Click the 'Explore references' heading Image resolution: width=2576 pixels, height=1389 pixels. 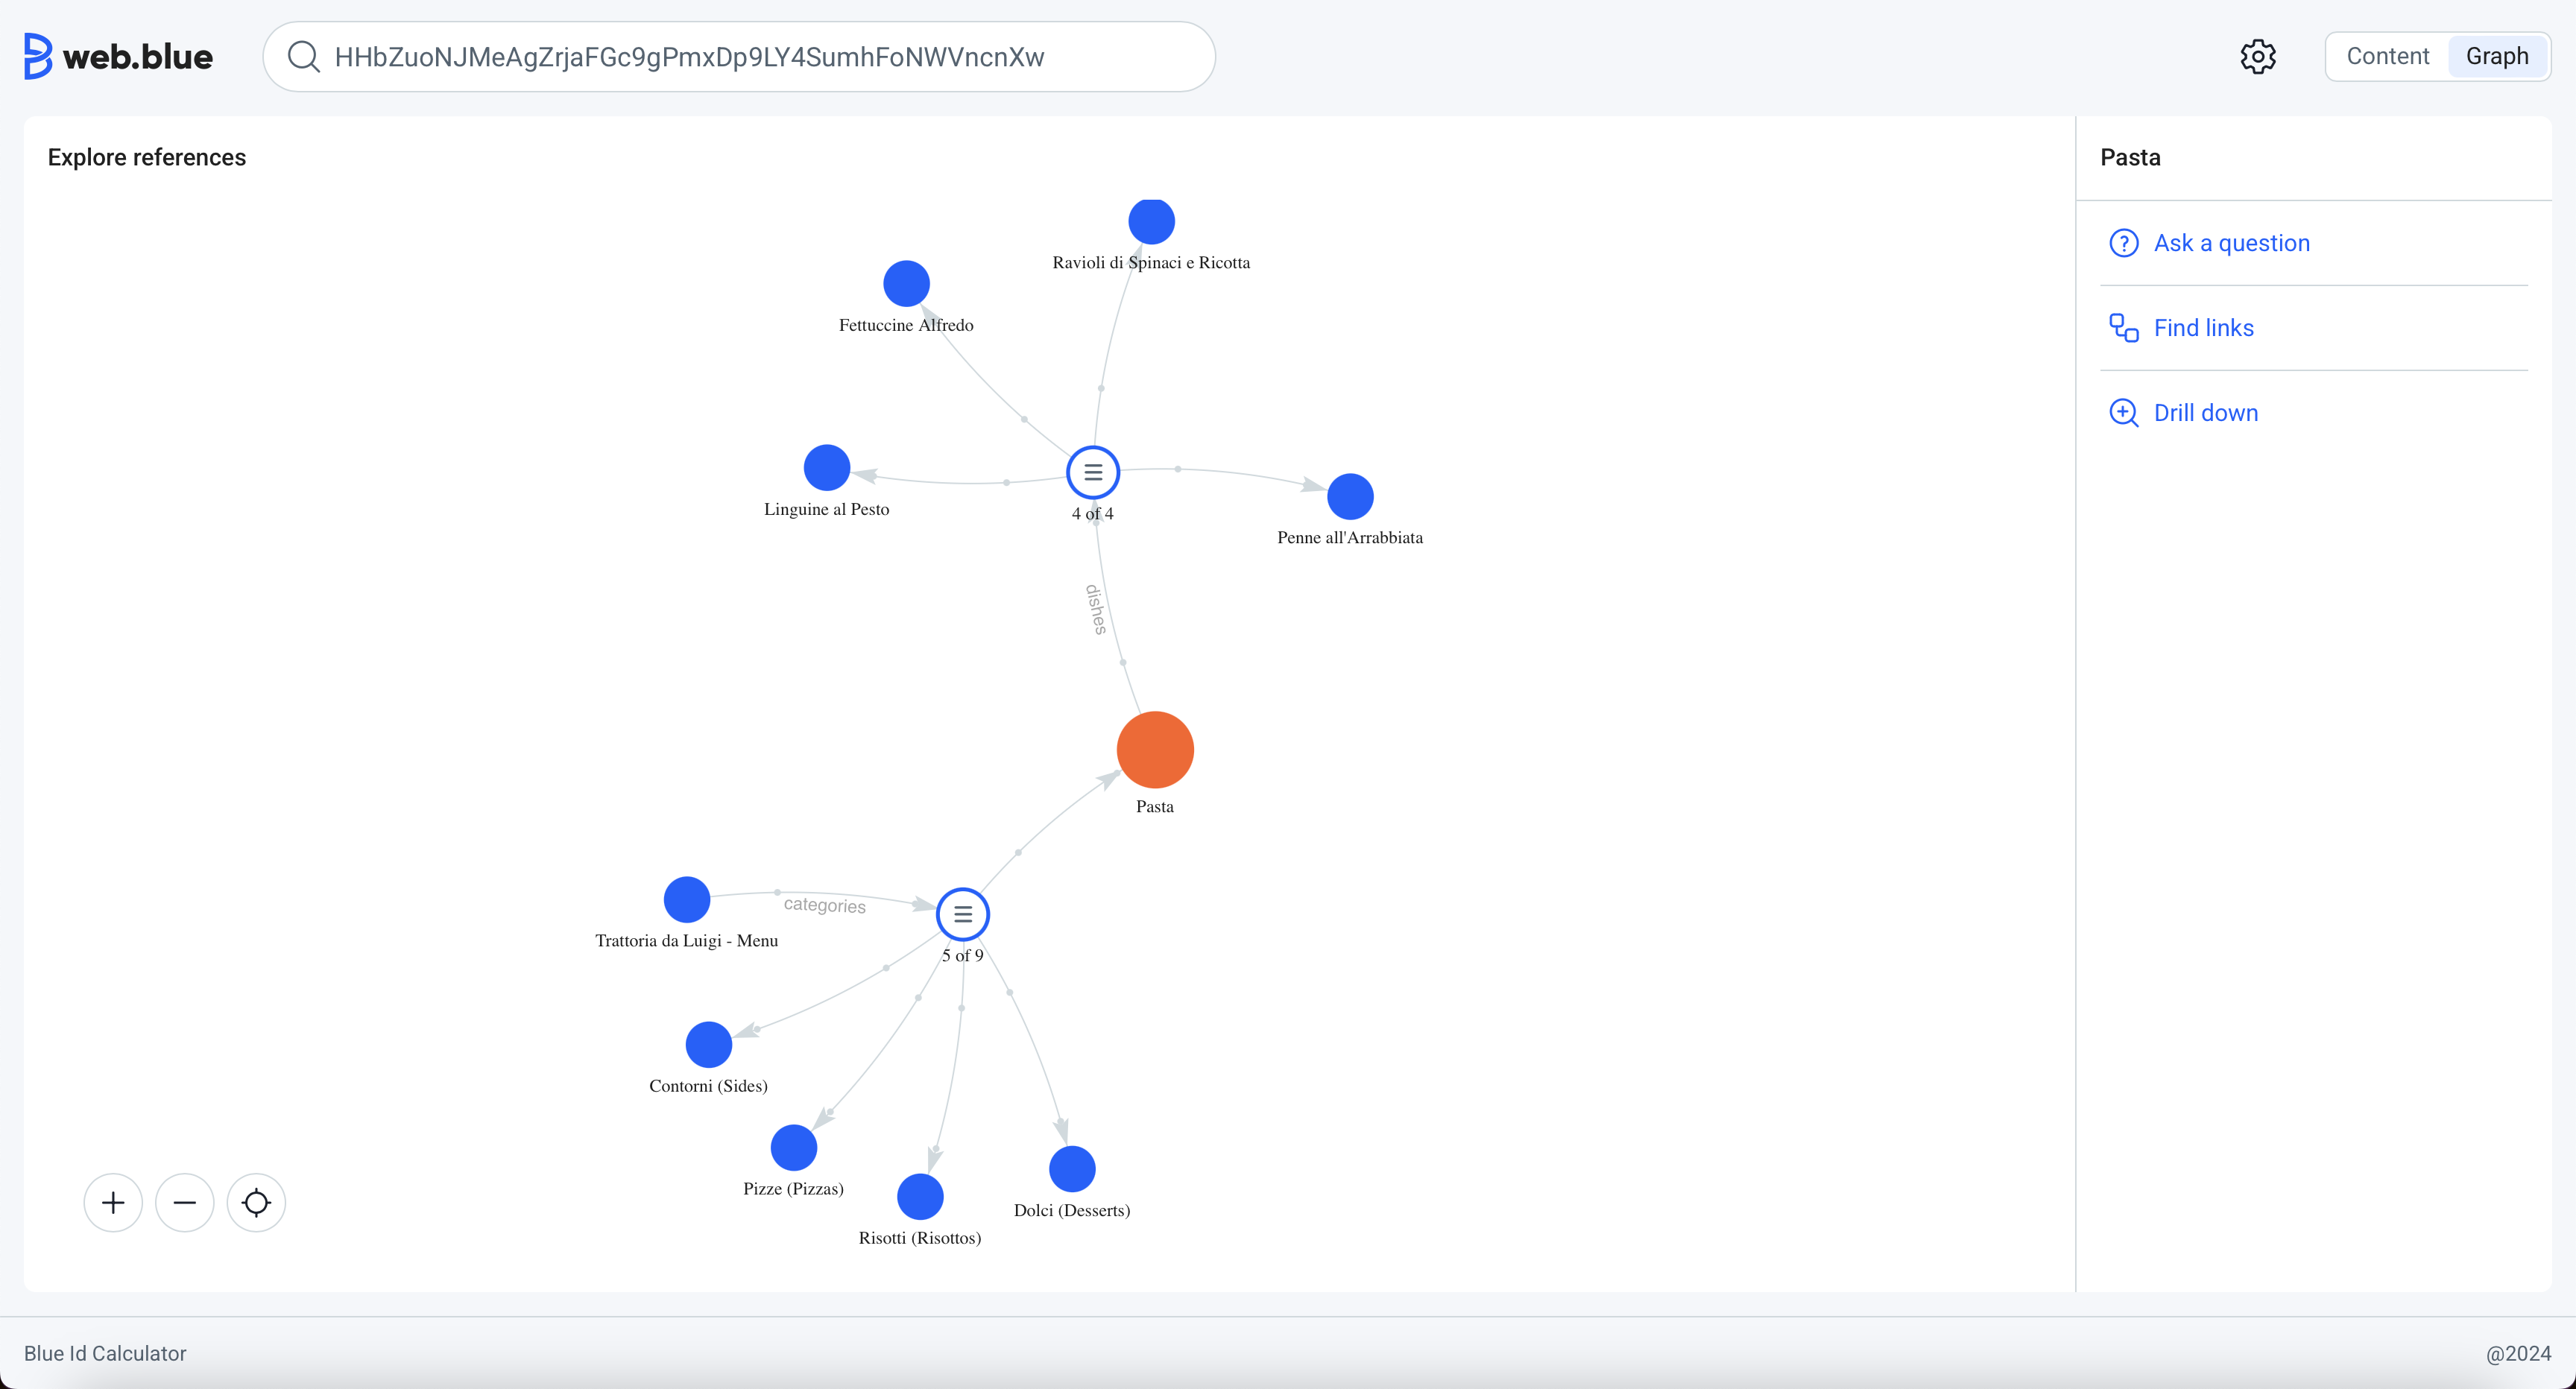[x=147, y=157]
